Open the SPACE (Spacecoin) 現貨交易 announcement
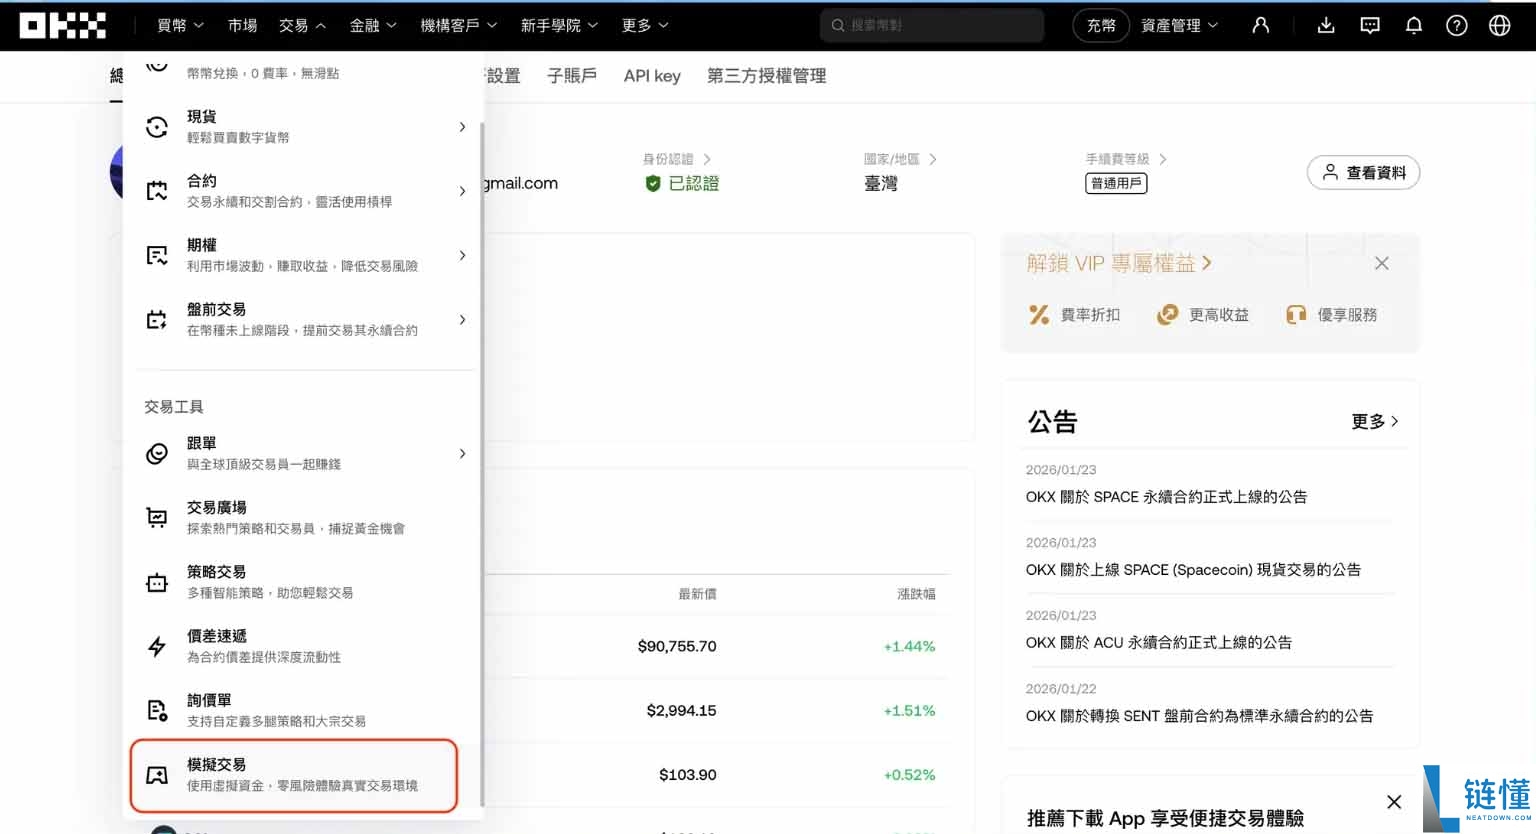The height and width of the screenshot is (834, 1536). click(1193, 570)
